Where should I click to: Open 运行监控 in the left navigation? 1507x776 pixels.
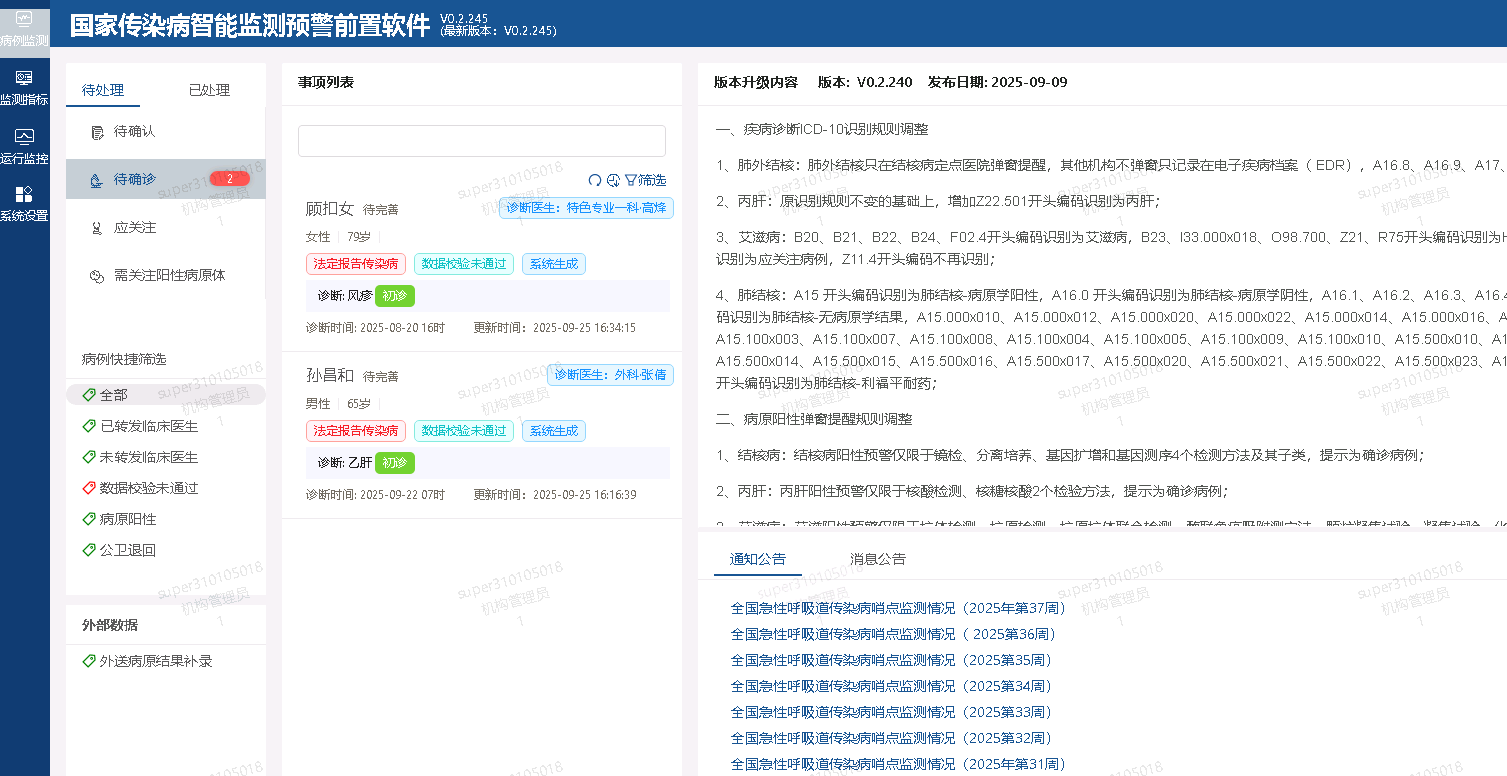click(x=24, y=146)
